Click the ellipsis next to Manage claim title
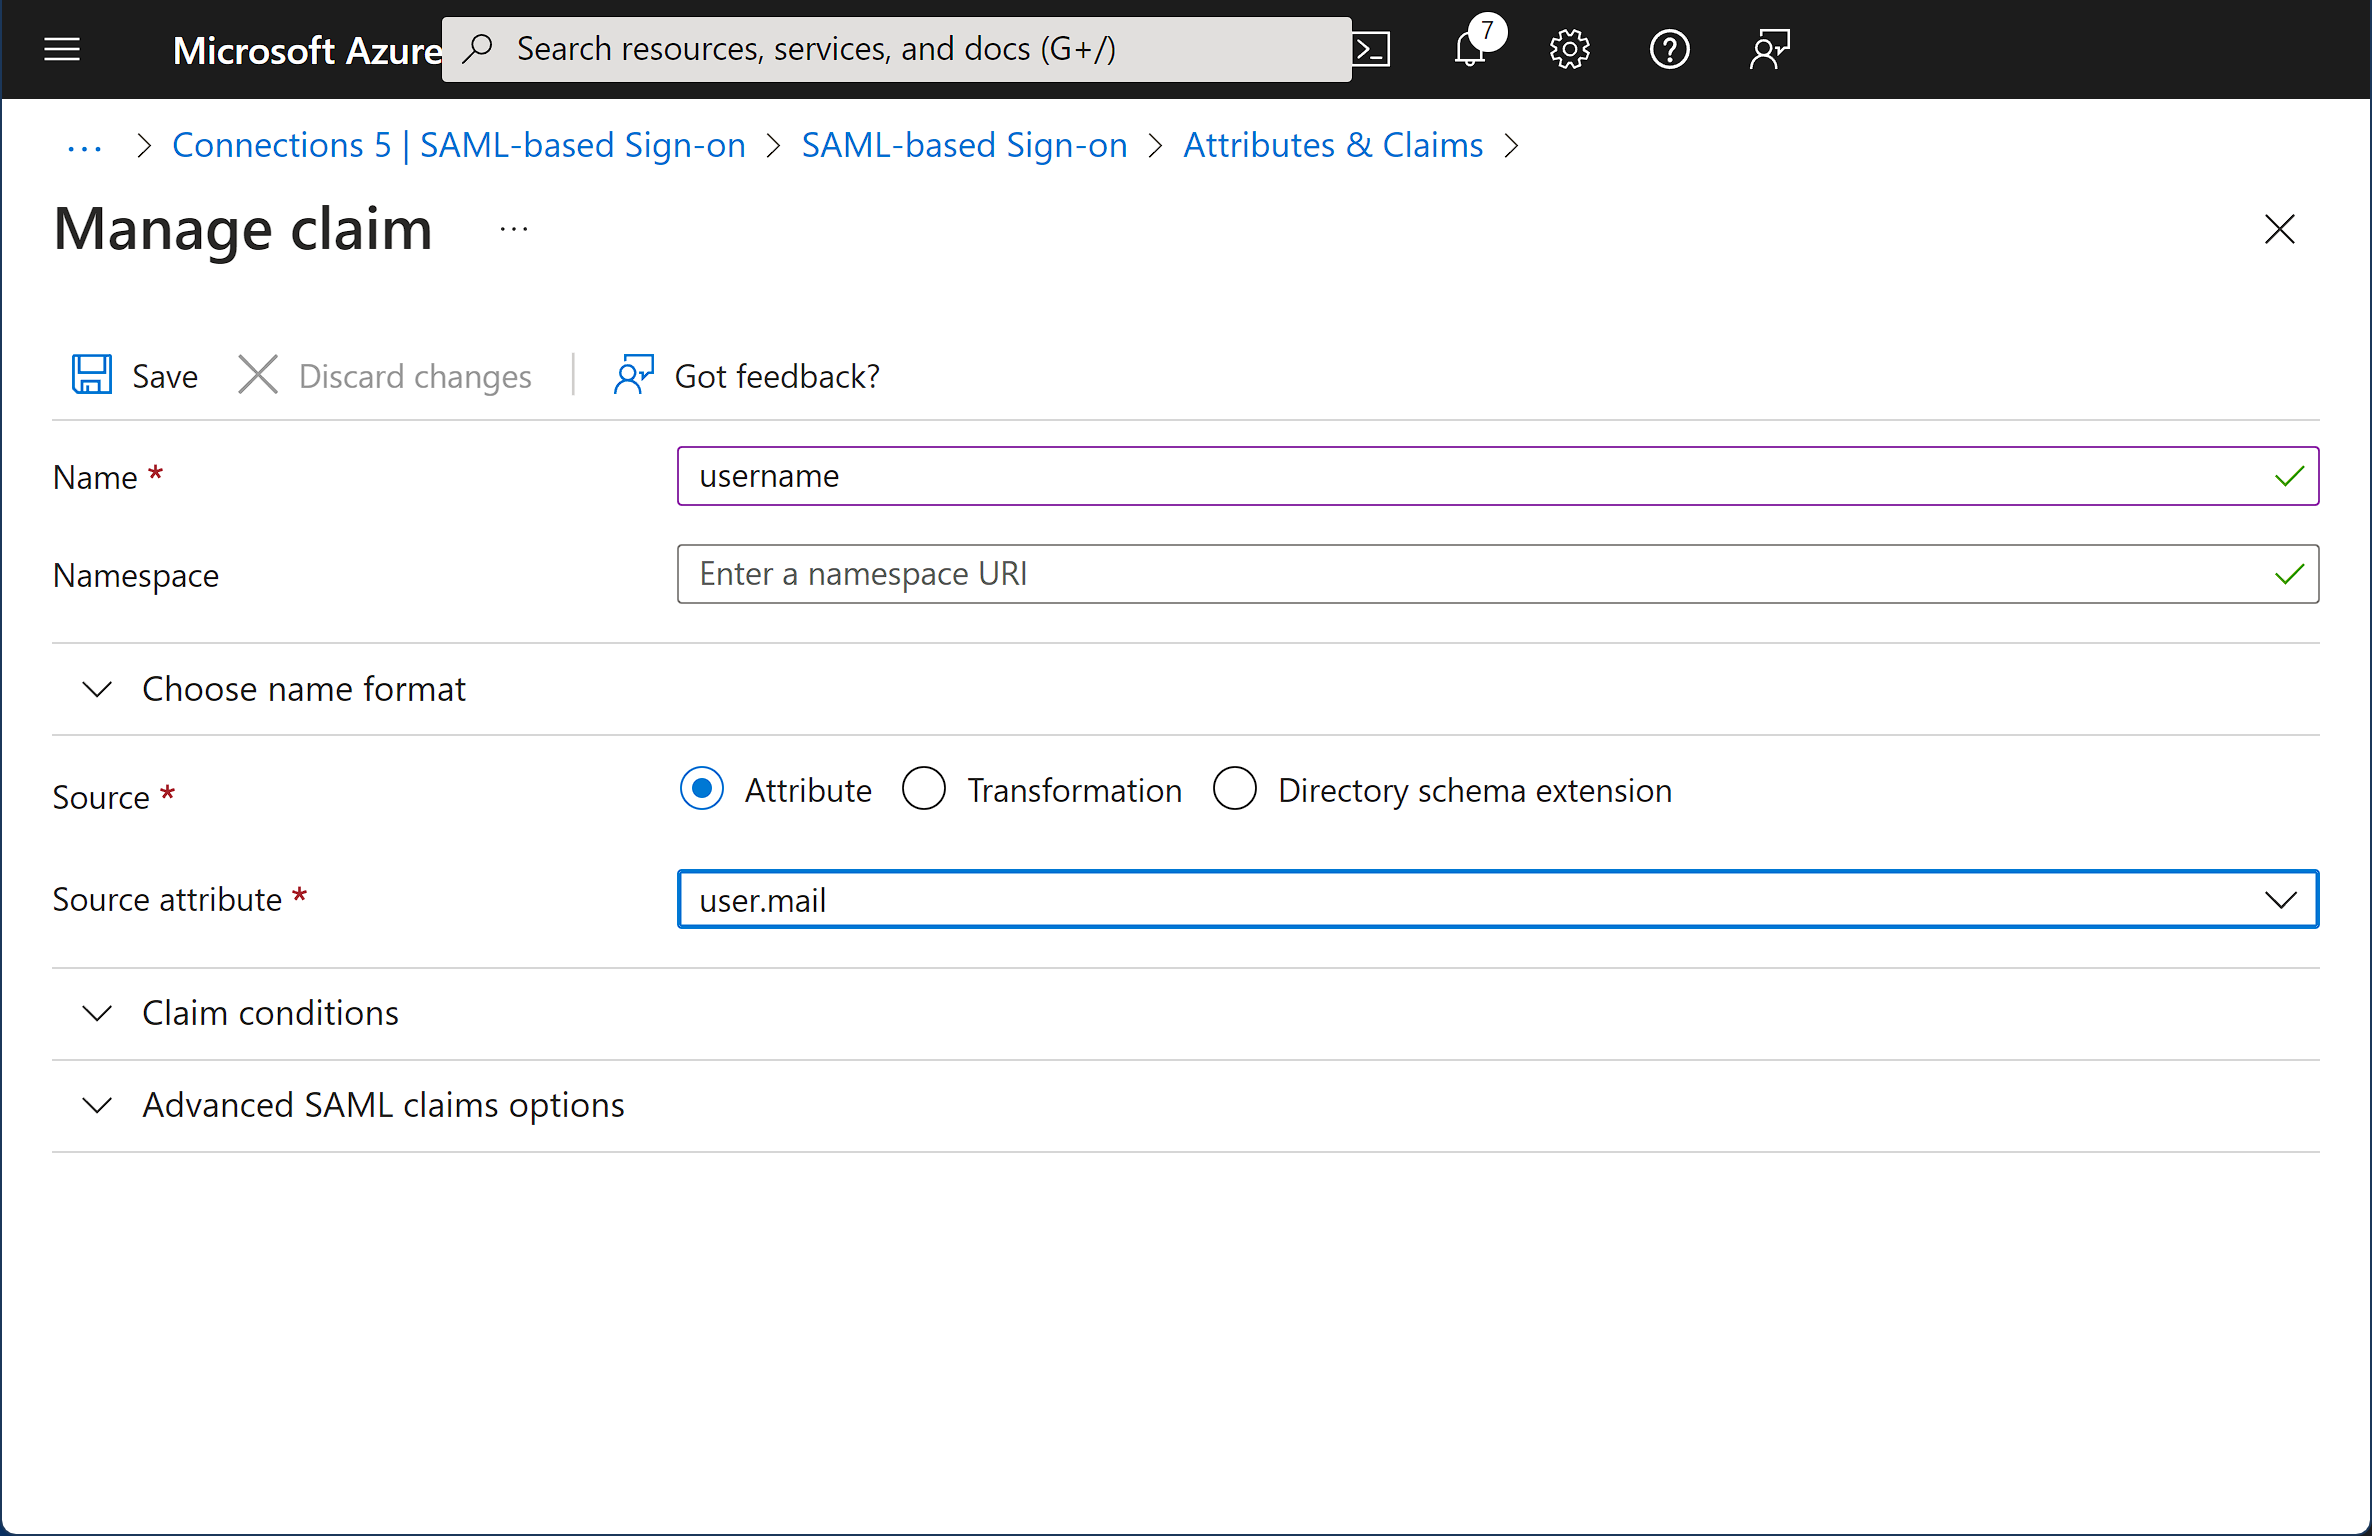This screenshot has height=1536, width=2372. (512, 229)
